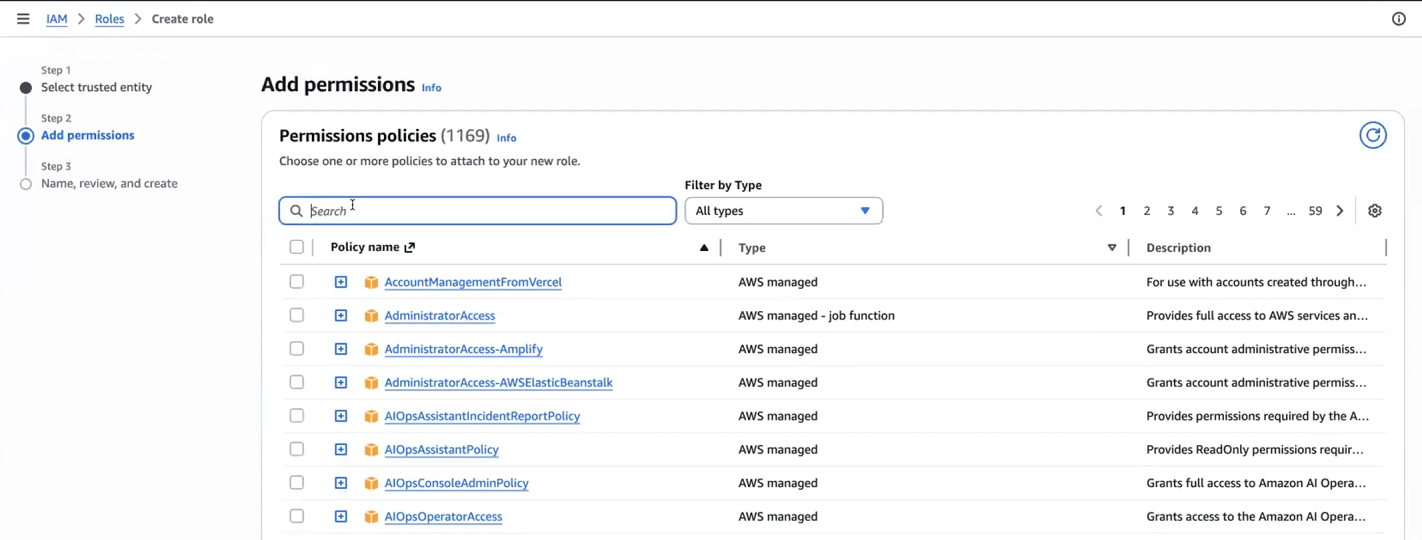This screenshot has width=1422, height=540.
Task: Go to page 6 of policies
Action: (1243, 211)
